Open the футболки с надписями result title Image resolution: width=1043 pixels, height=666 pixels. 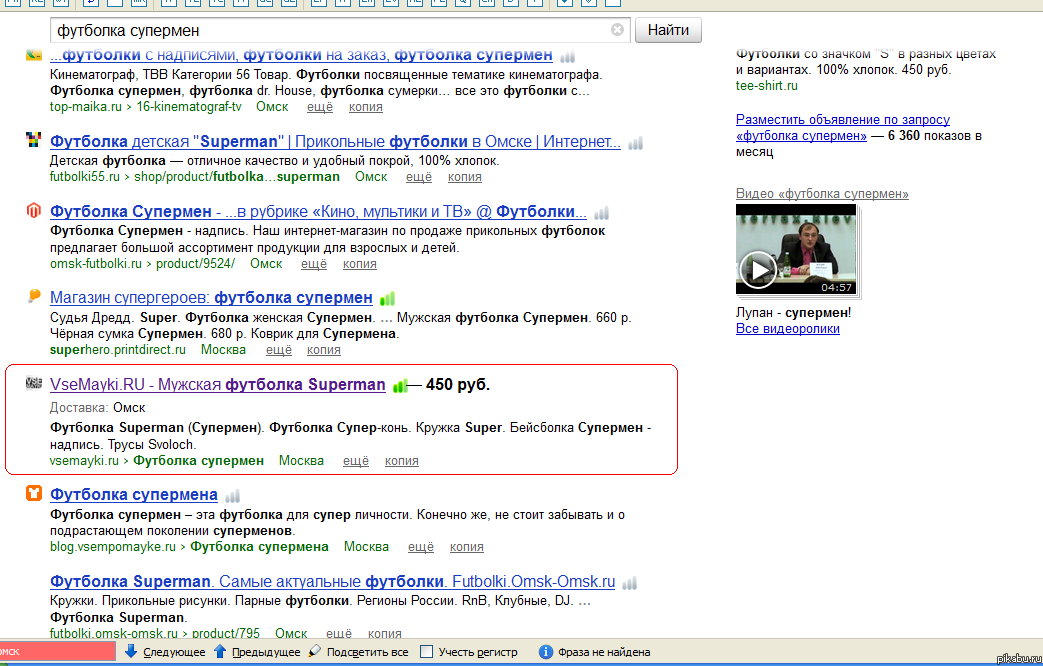301,55
